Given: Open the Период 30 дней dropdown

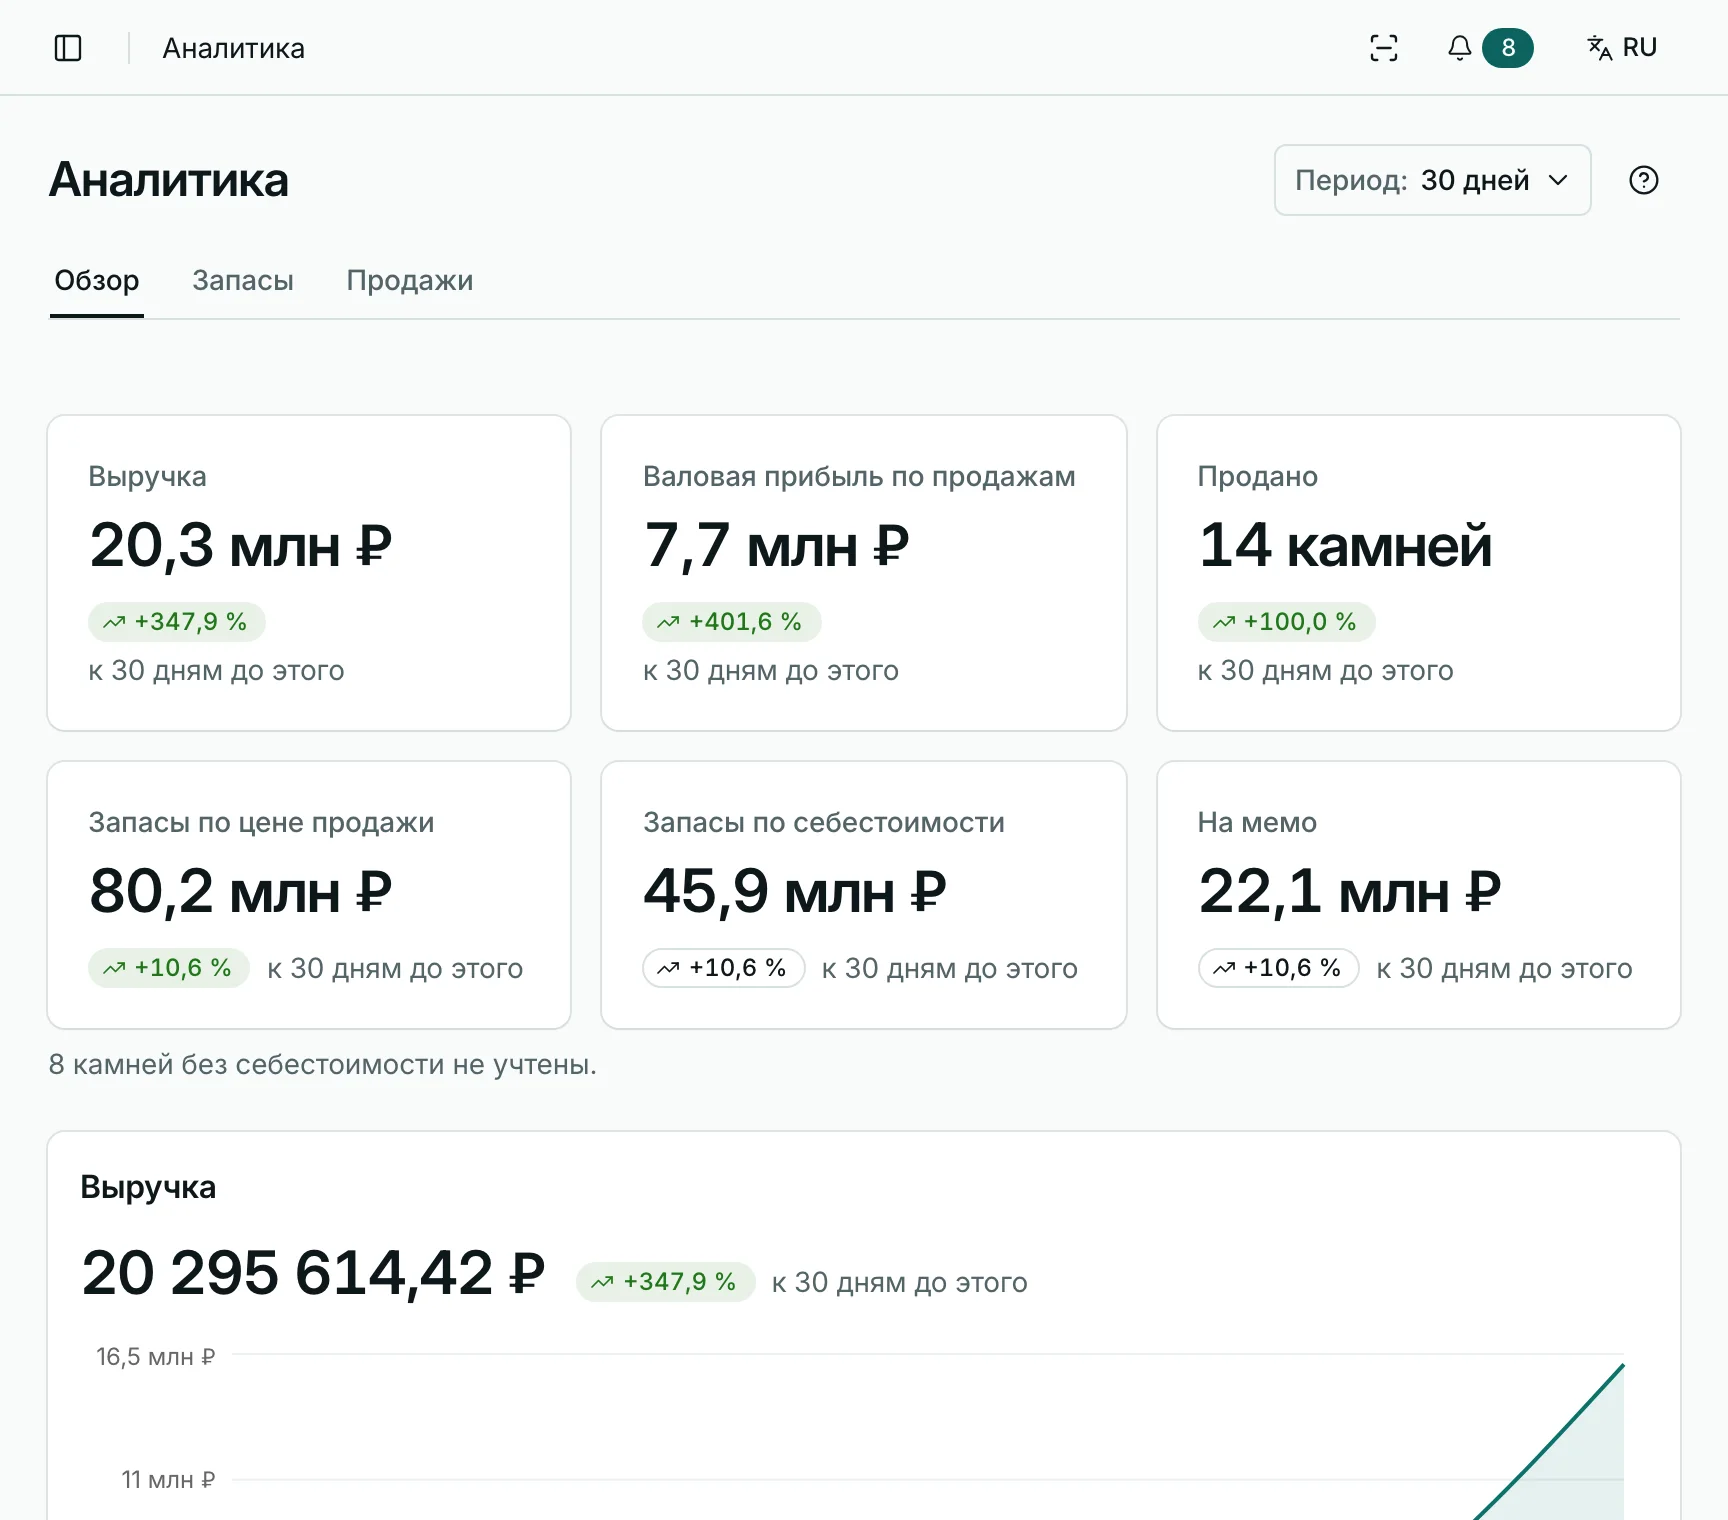Looking at the screenshot, I should click(1432, 180).
